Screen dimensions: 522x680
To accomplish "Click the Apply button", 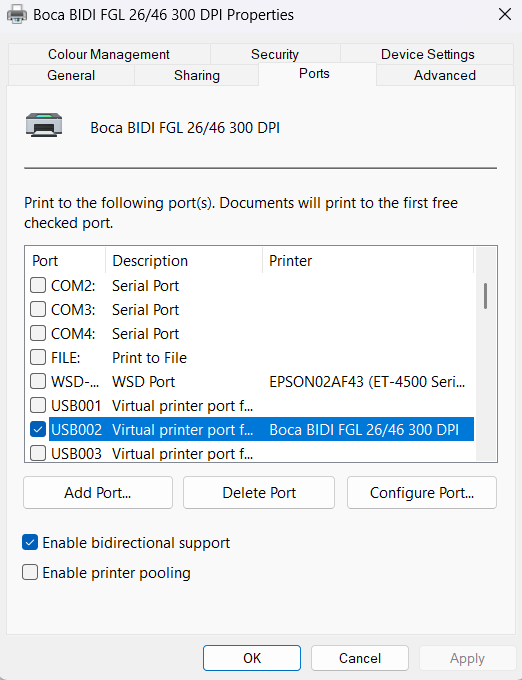I will (x=467, y=658).
